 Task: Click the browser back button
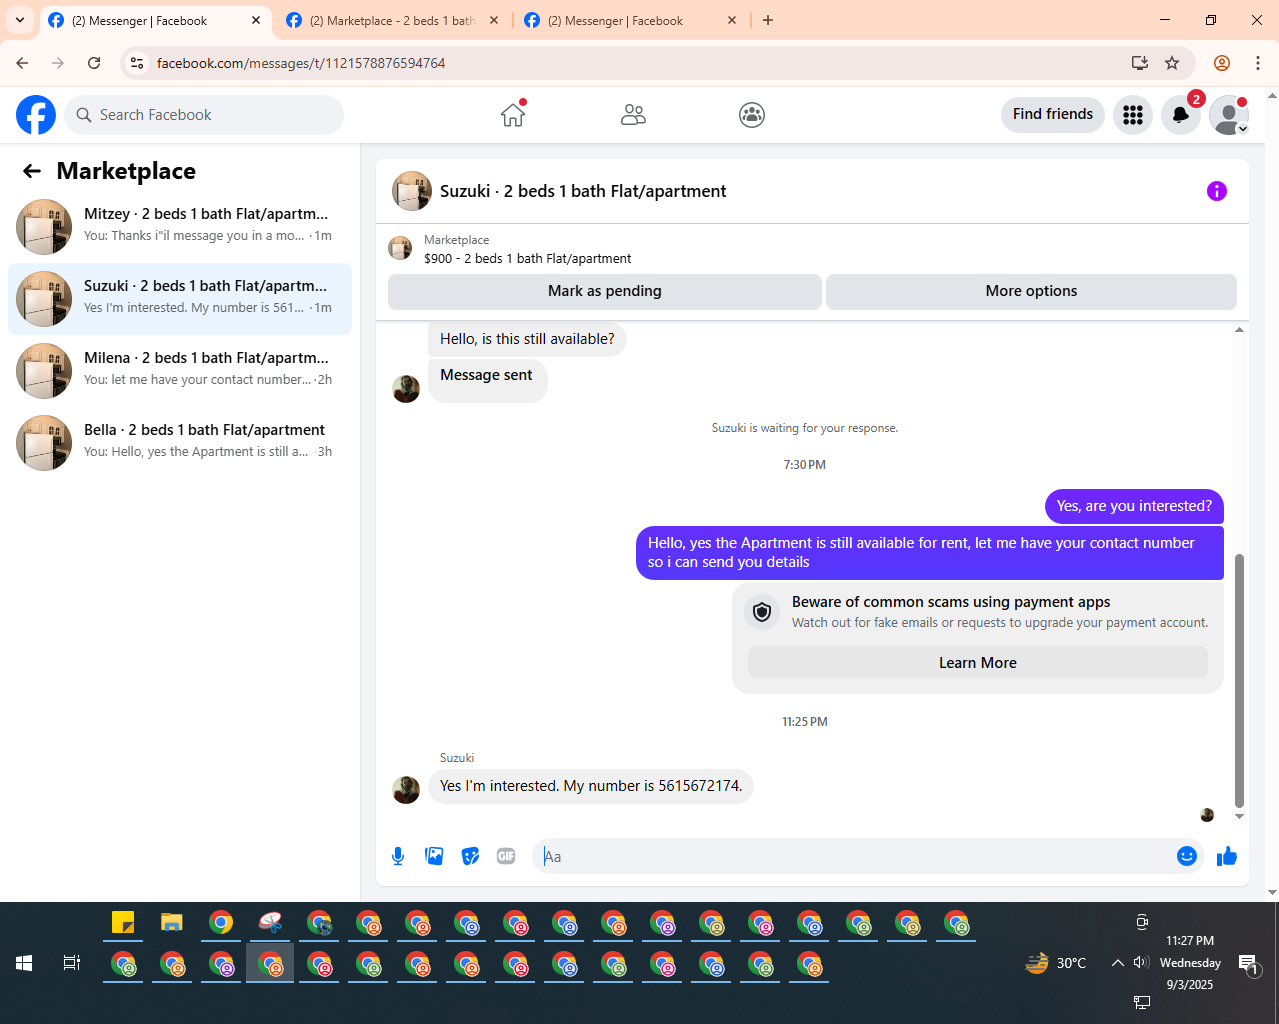click(22, 63)
